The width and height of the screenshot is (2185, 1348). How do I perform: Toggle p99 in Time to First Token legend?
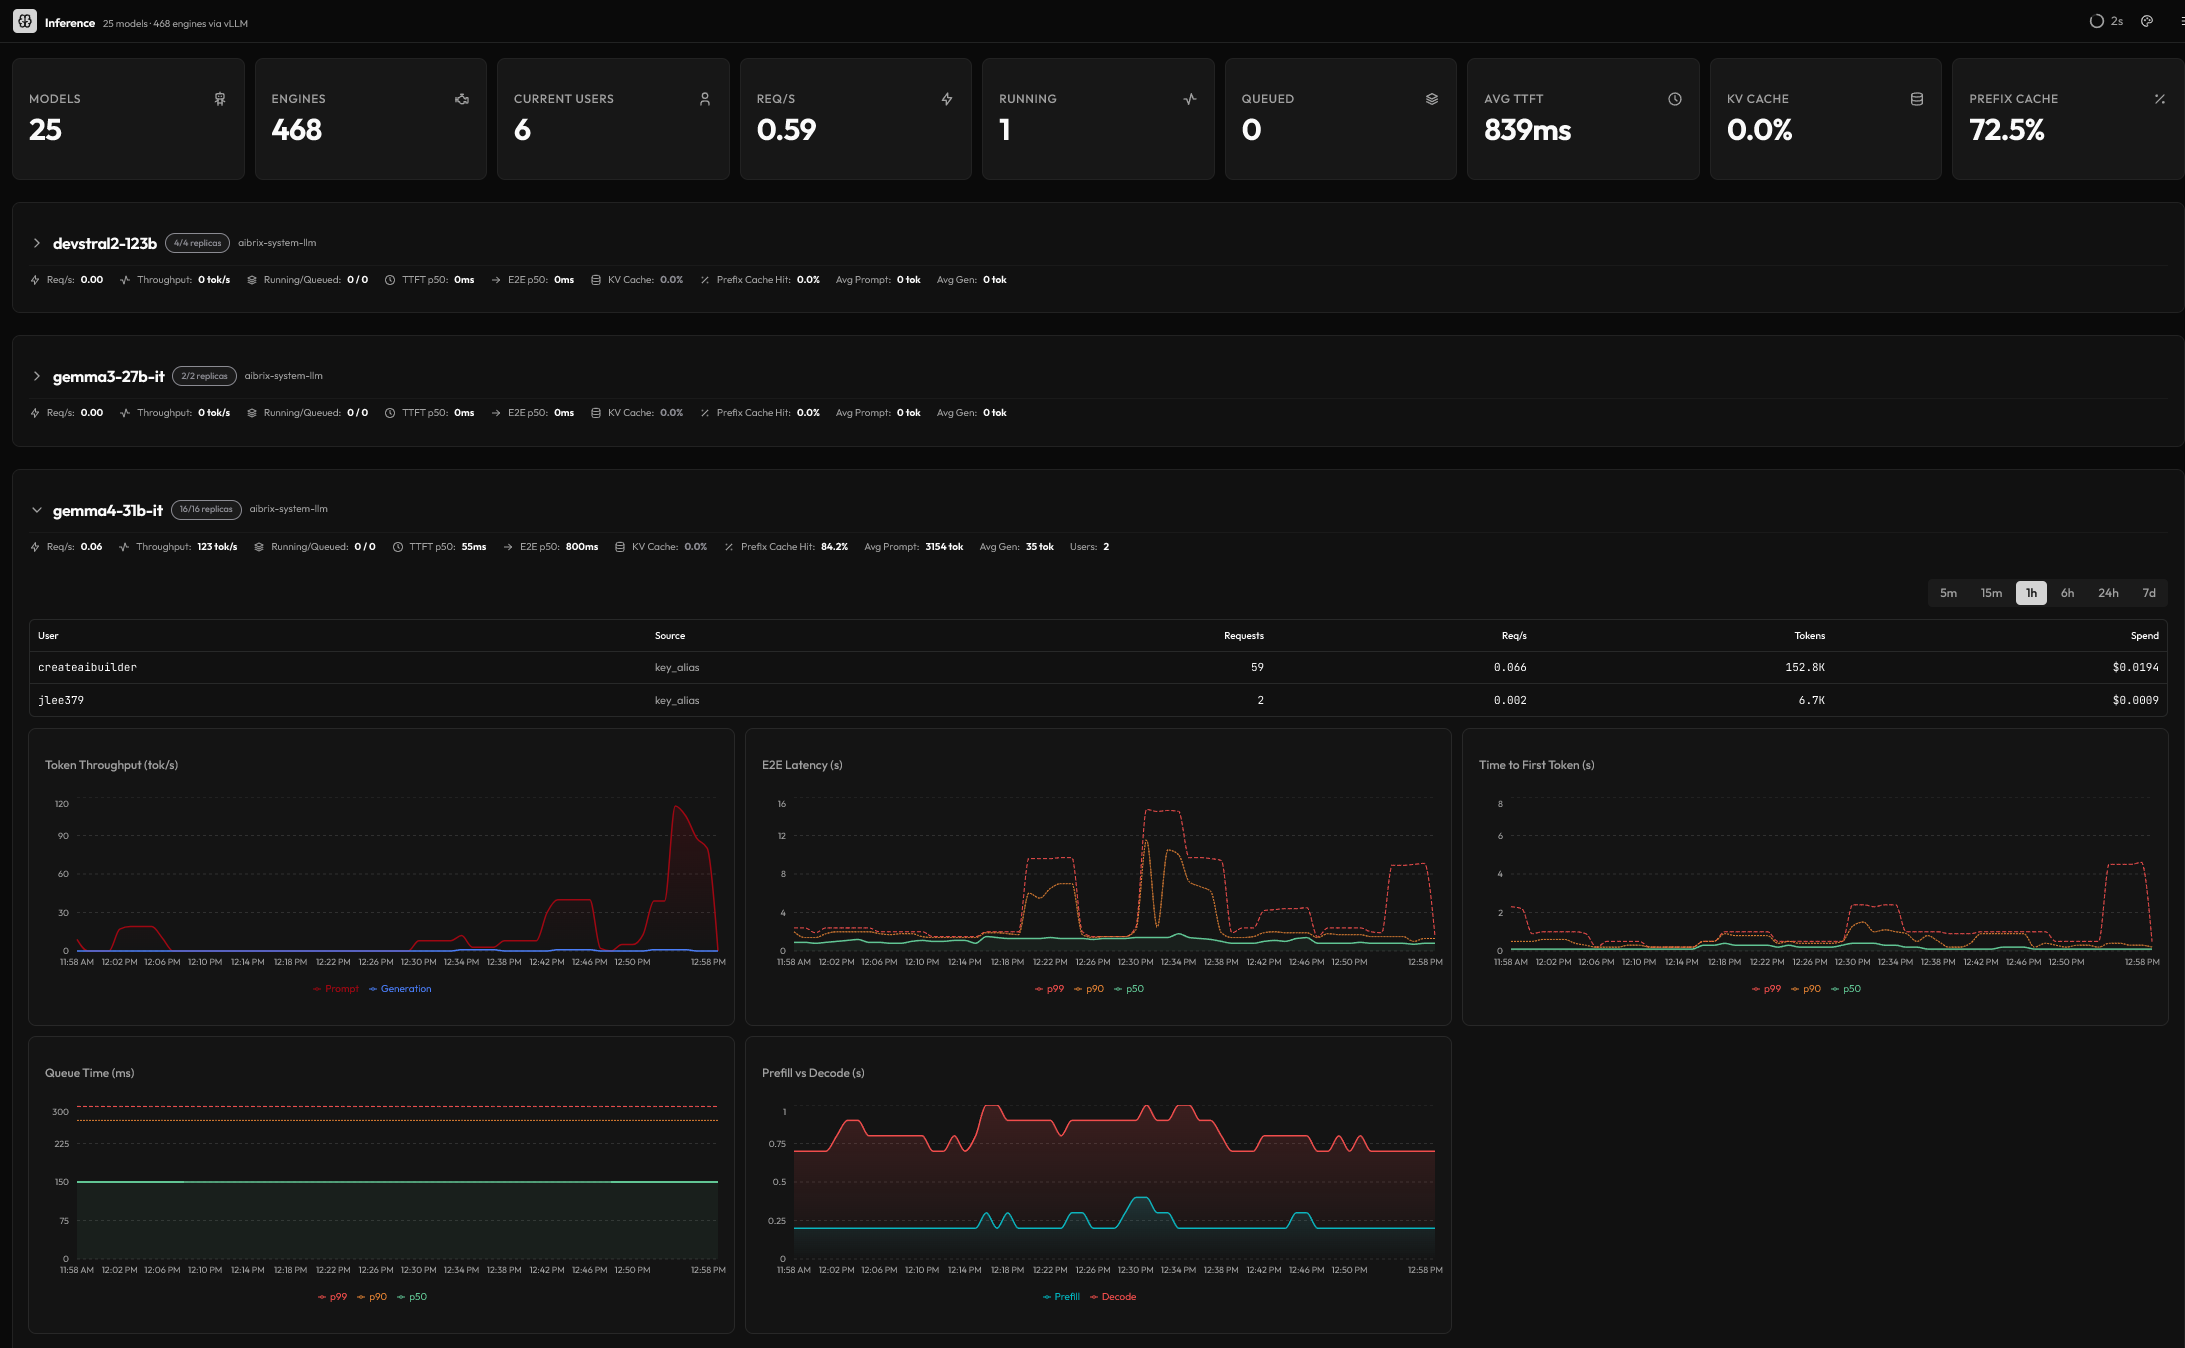point(1766,989)
